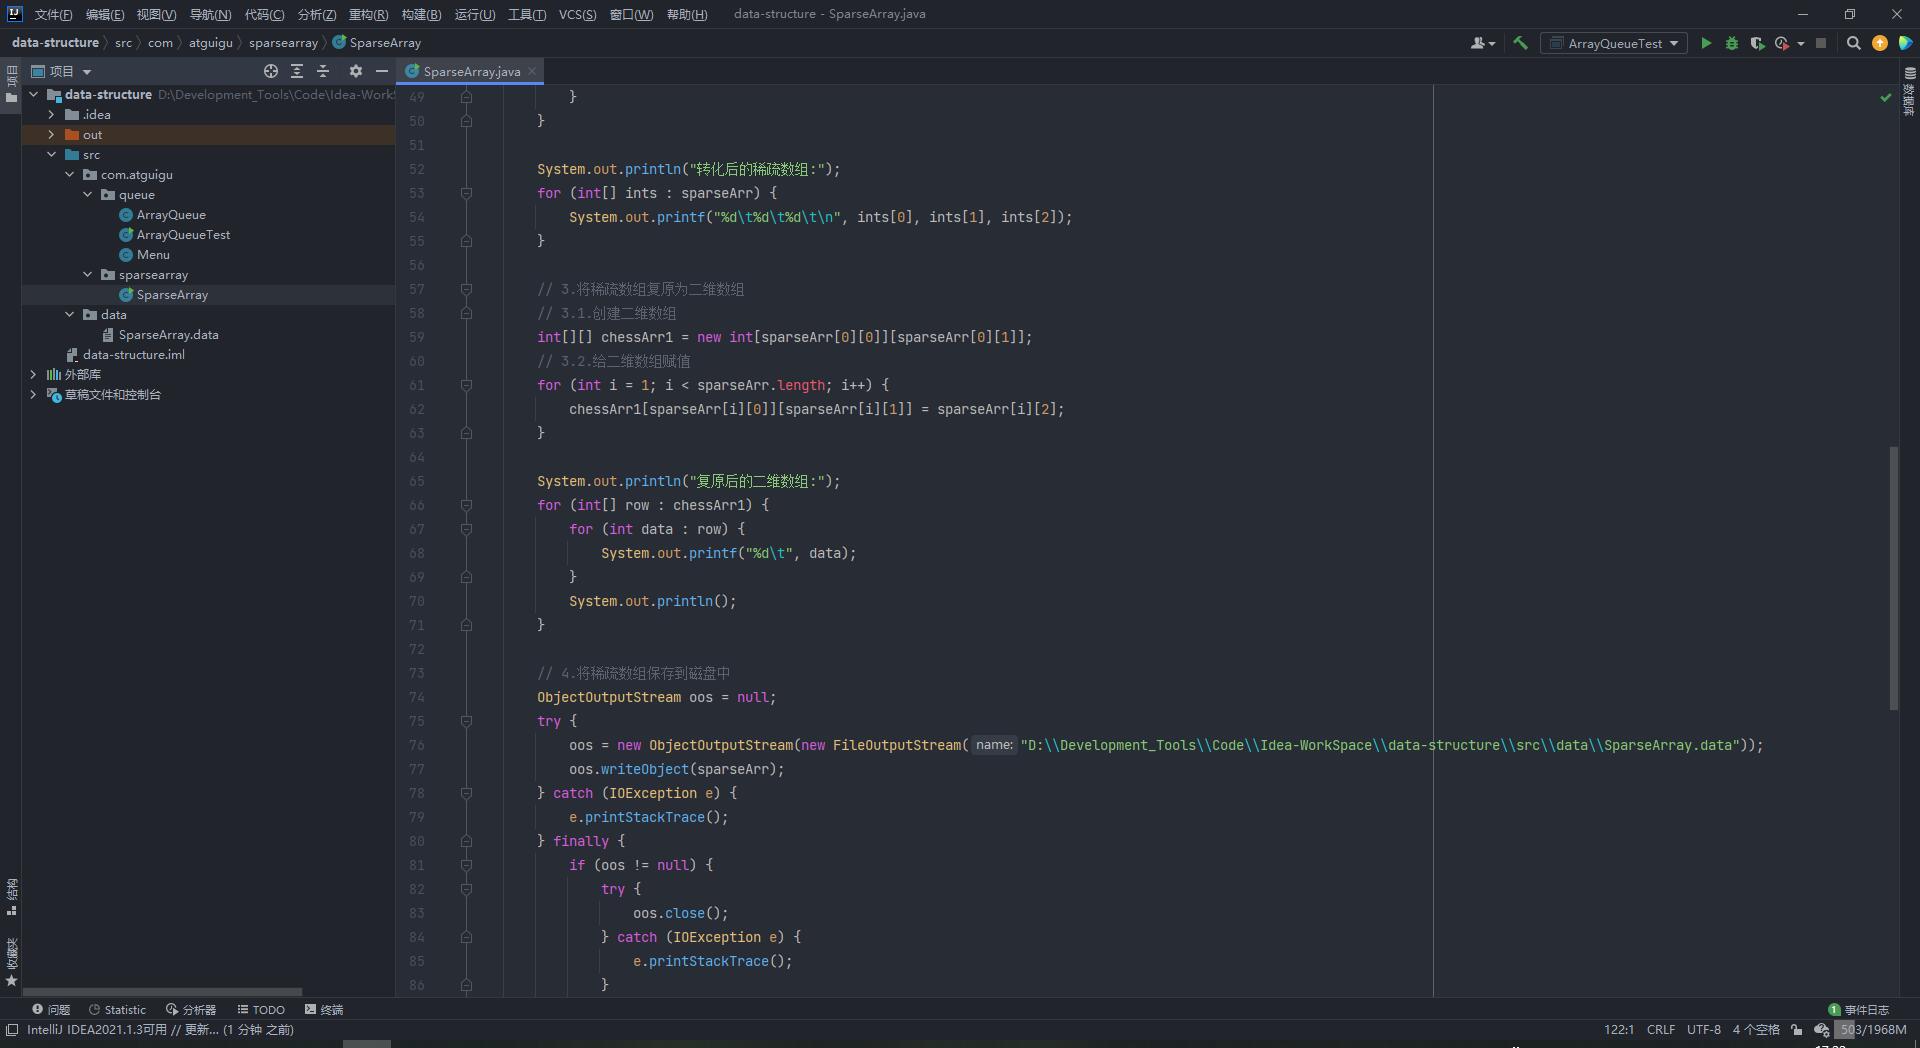Expand 草稿文件和控制台 node

point(33,395)
